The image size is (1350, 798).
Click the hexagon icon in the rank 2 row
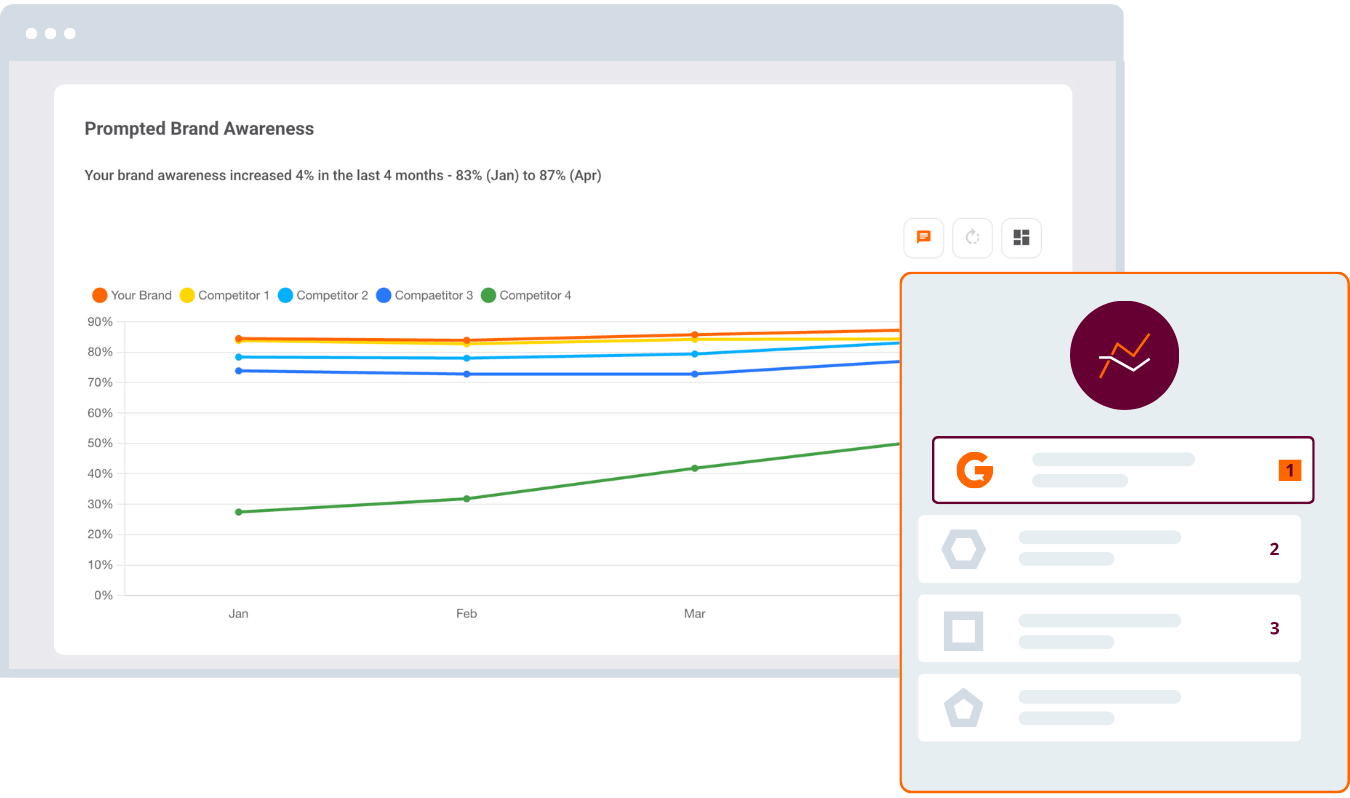[x=963, y=548]
